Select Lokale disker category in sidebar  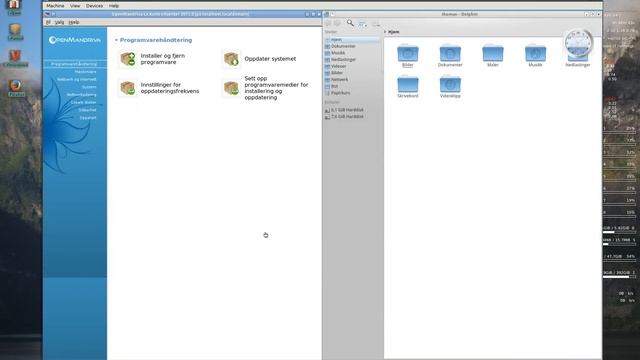tap(84, 102)
